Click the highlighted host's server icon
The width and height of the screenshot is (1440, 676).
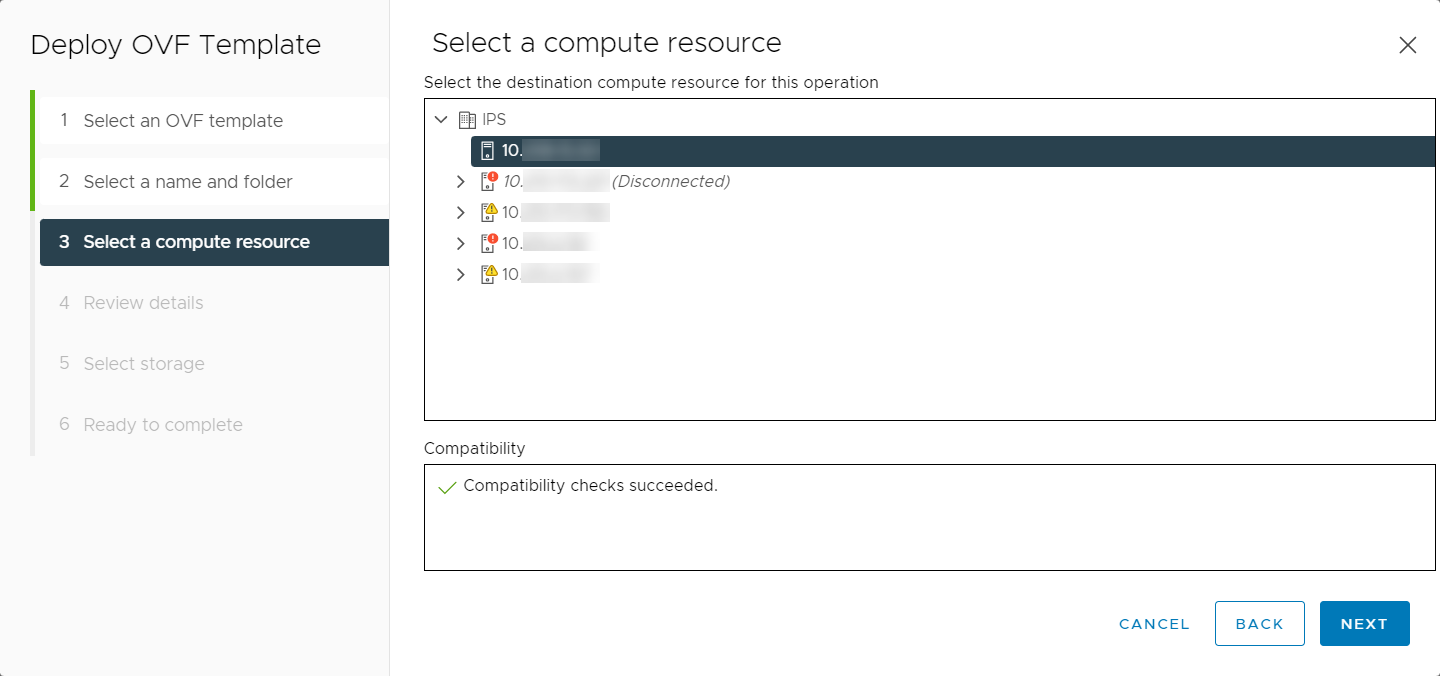pos(488,151)
